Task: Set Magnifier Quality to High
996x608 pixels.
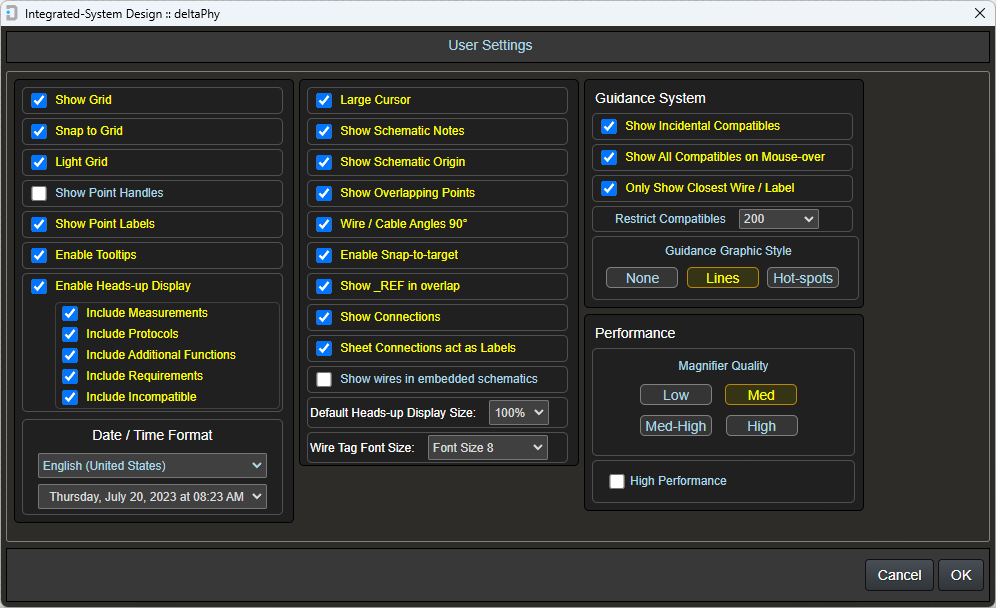Action: click(x=761, y=425)
